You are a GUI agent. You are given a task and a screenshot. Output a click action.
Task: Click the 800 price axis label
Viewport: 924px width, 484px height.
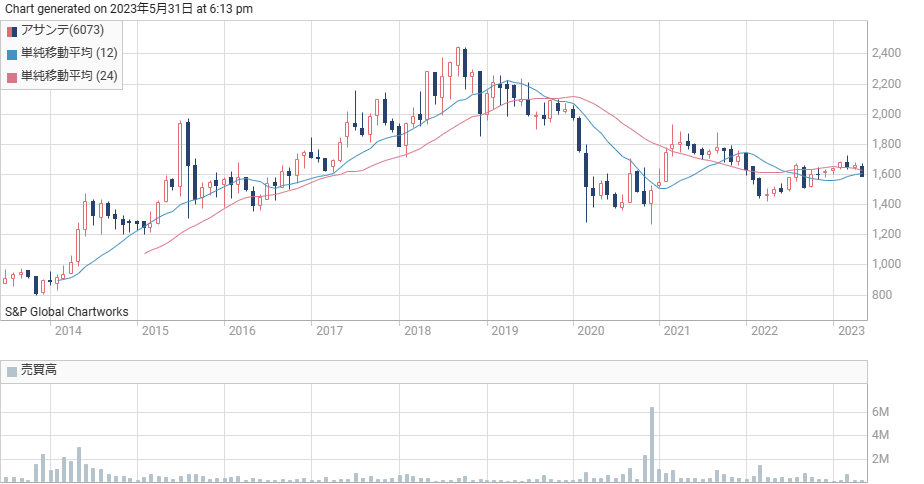(x=882, y=295)
